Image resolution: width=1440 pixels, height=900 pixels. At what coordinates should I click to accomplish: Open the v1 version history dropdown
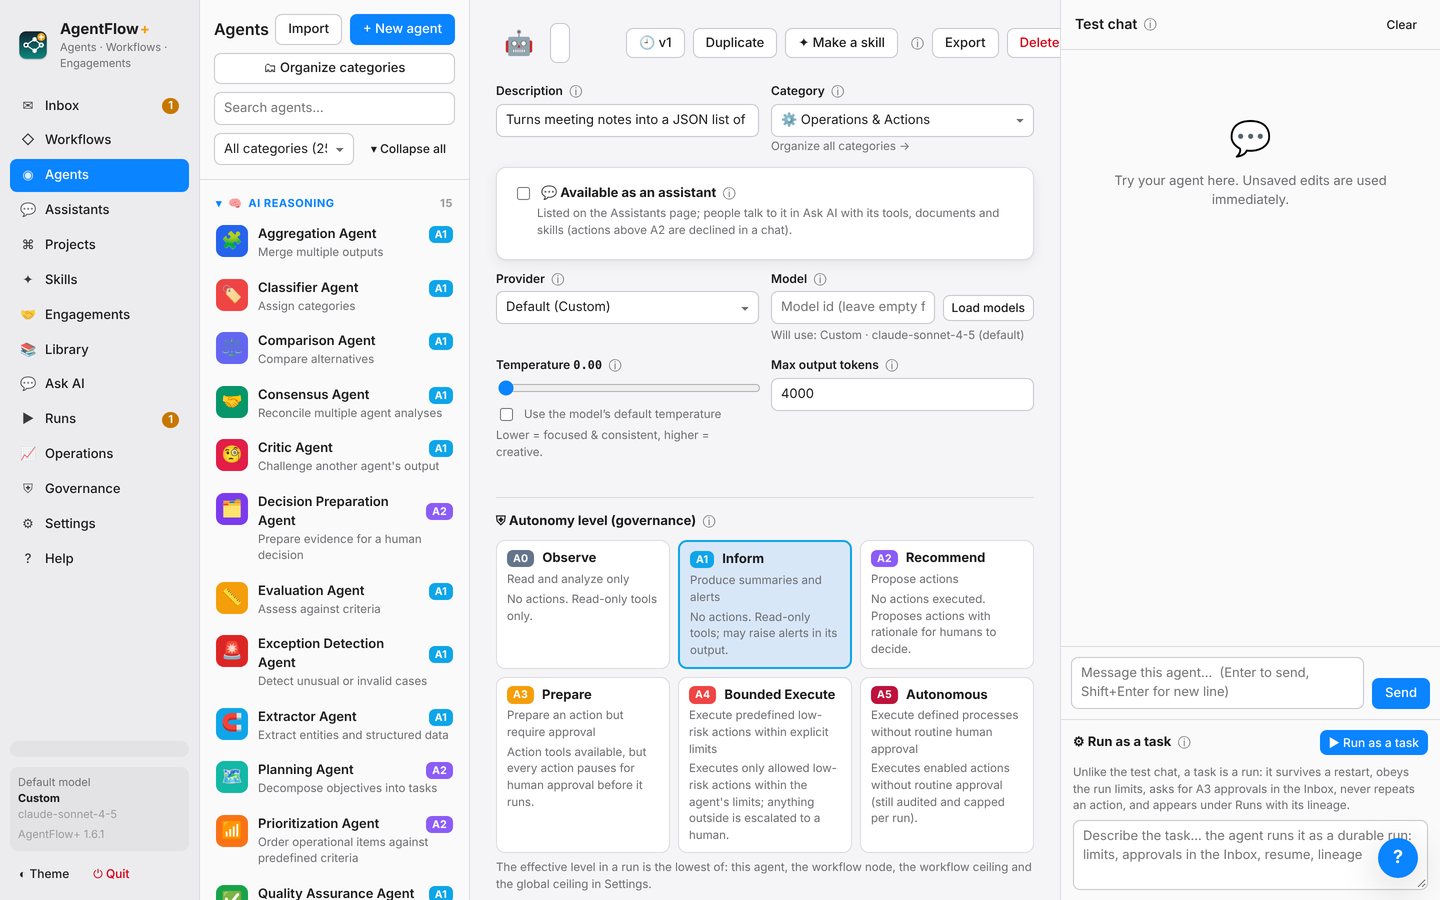[656, 43]
